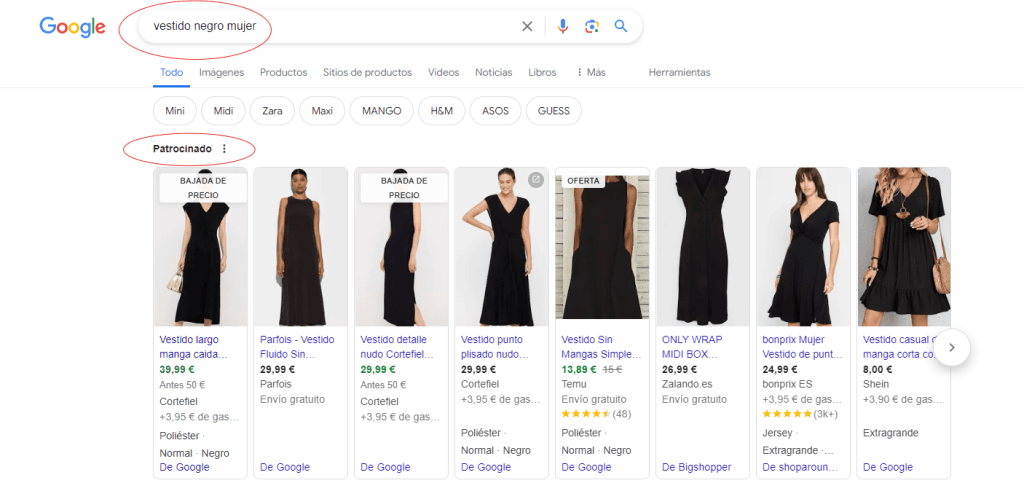Click the Zalando wrap dress thumbnail
The height and width of the screenshot is (491, 1024).
(703, 247)
